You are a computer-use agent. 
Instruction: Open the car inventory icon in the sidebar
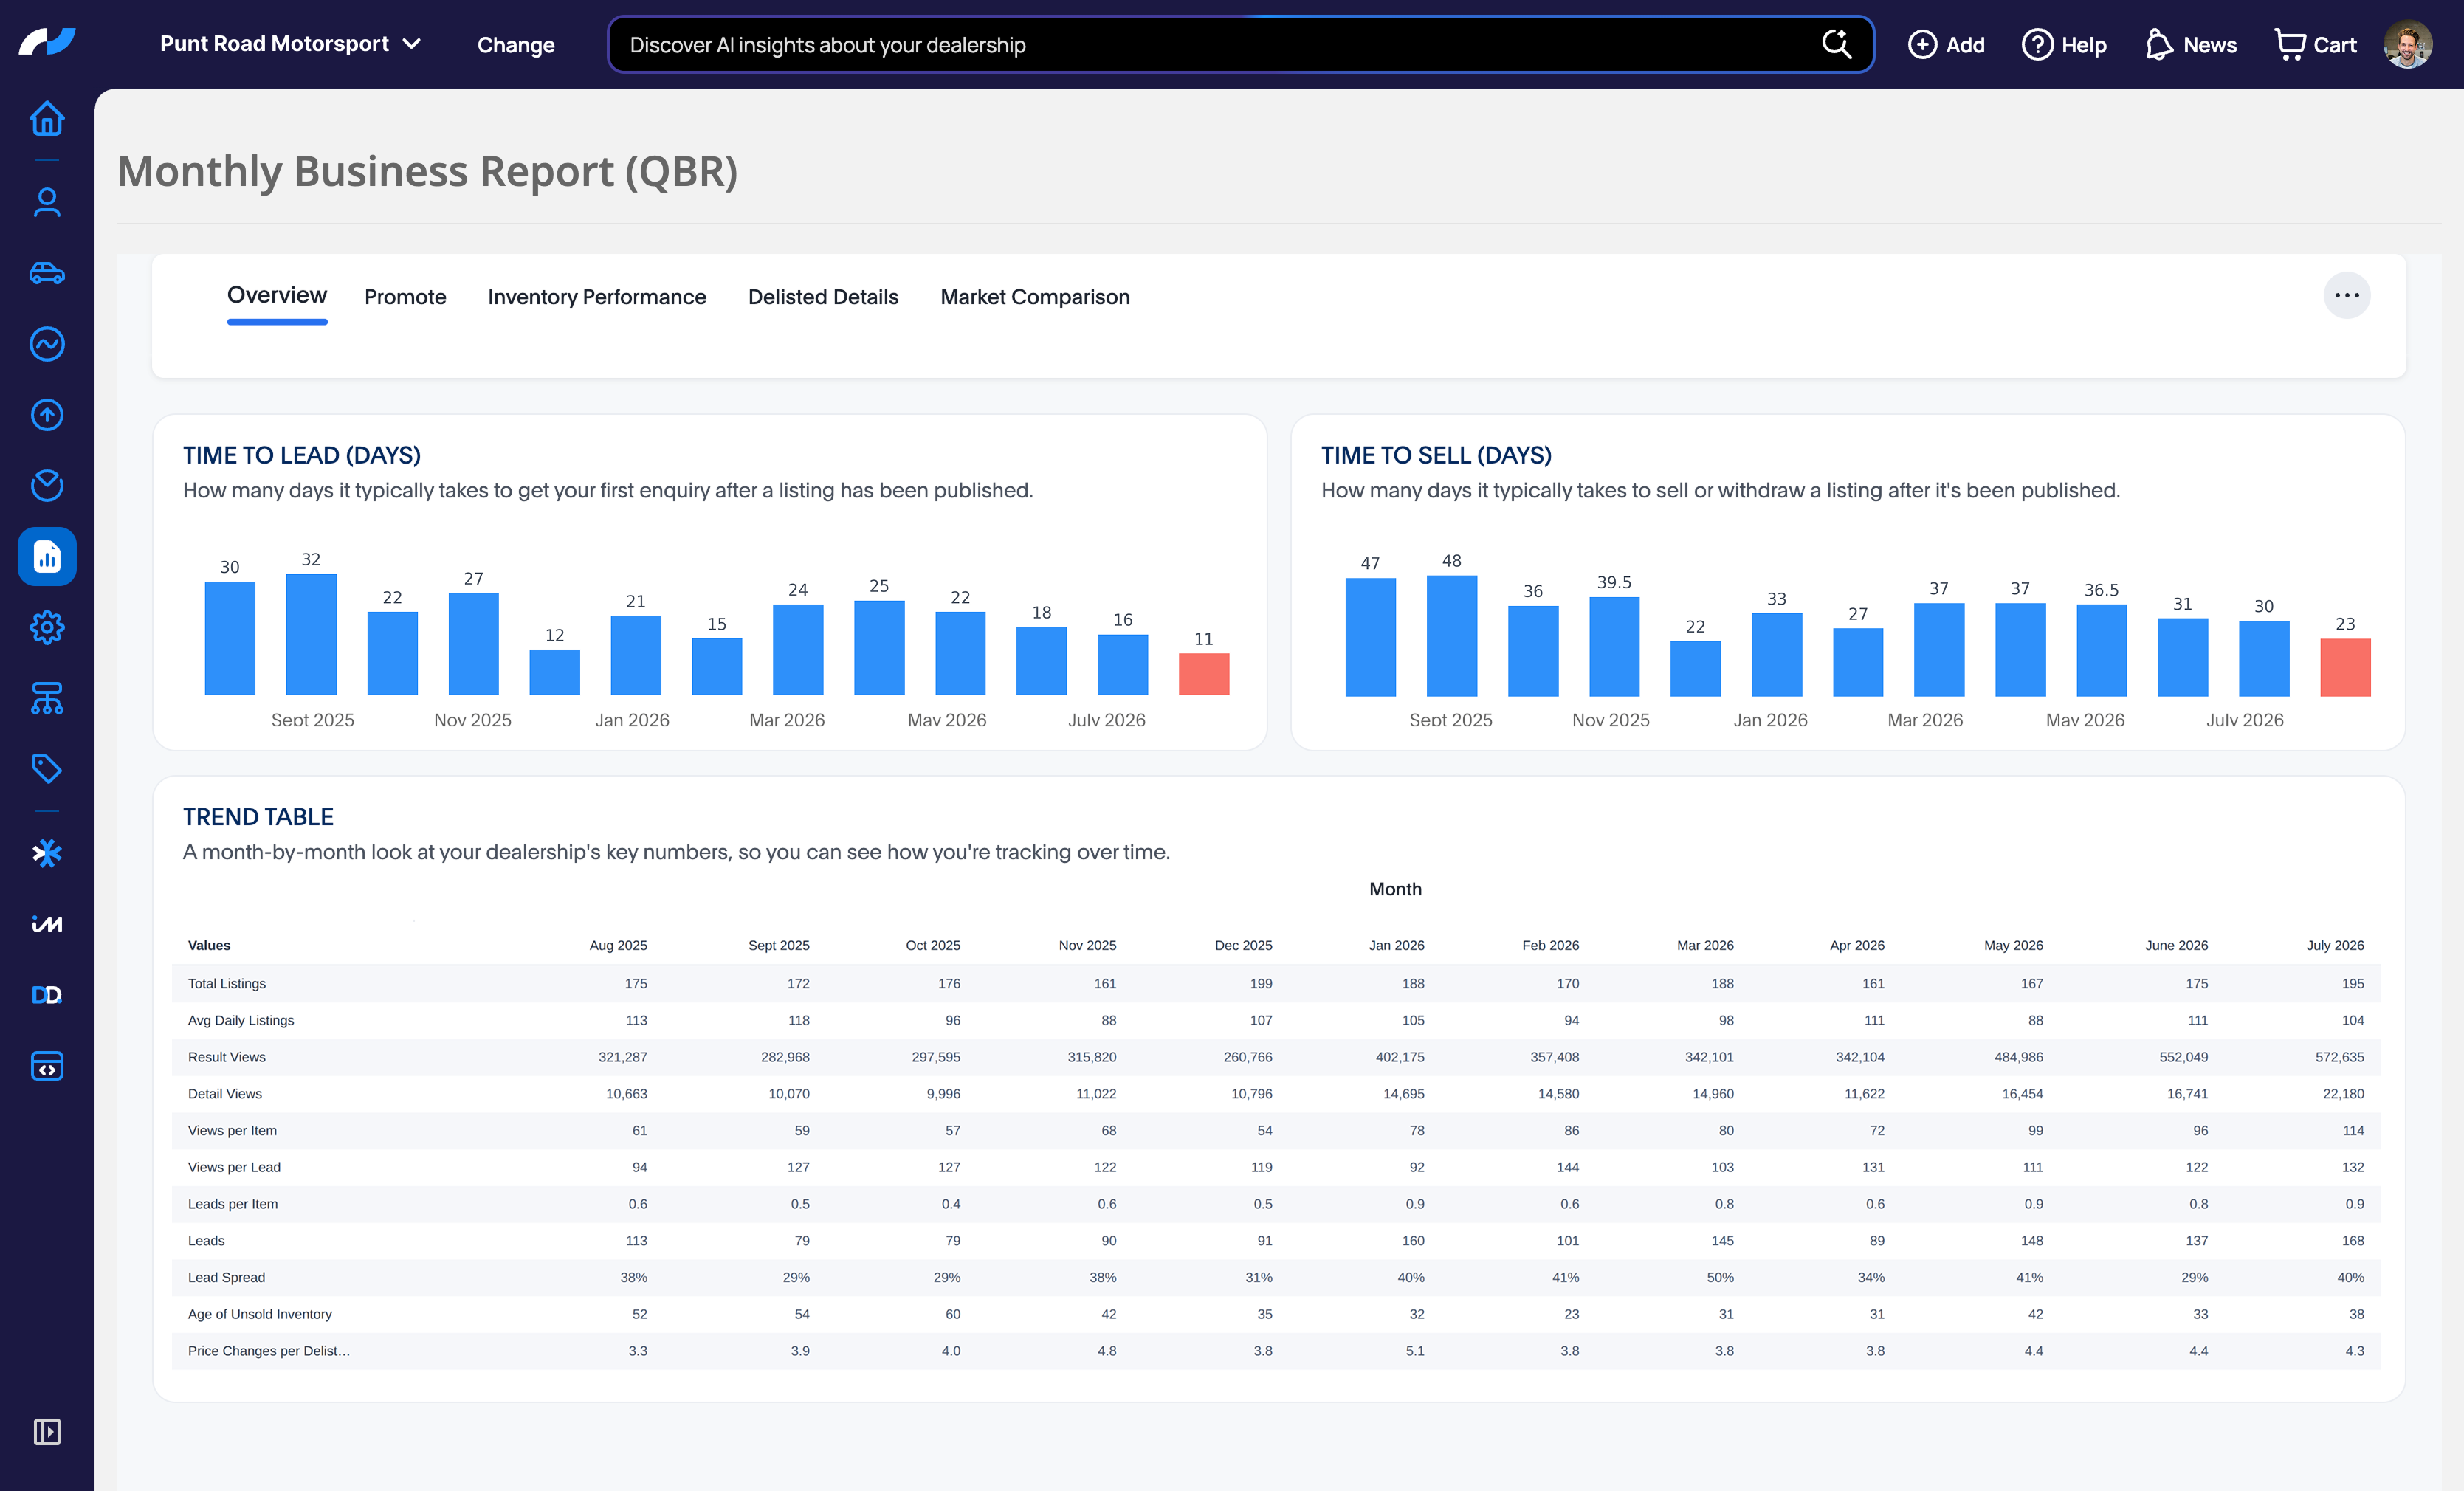(x=47, y=273)
